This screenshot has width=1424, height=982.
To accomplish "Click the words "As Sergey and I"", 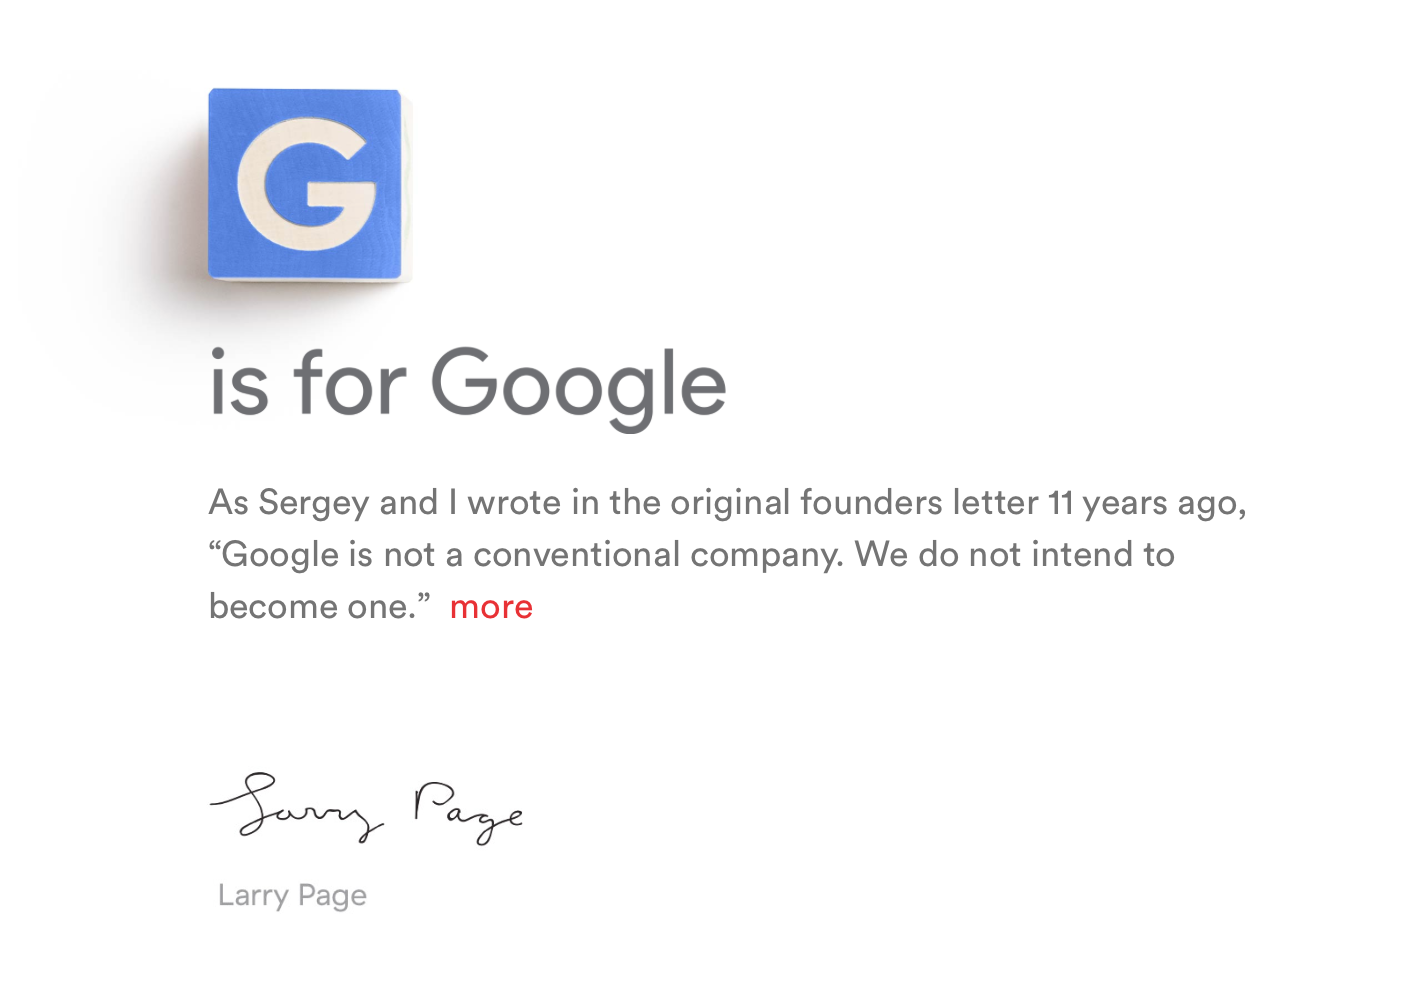I will pyautogui.click(x=323, y=502).
